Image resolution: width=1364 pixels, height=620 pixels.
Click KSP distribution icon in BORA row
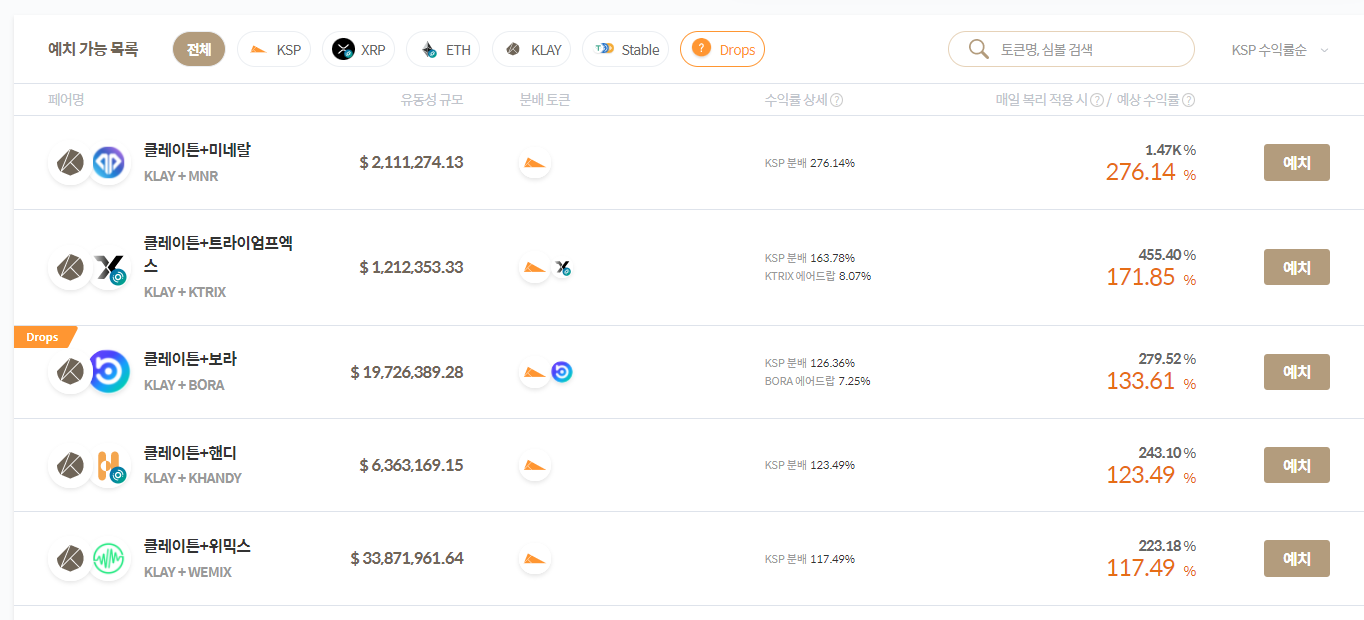(535, 372)
